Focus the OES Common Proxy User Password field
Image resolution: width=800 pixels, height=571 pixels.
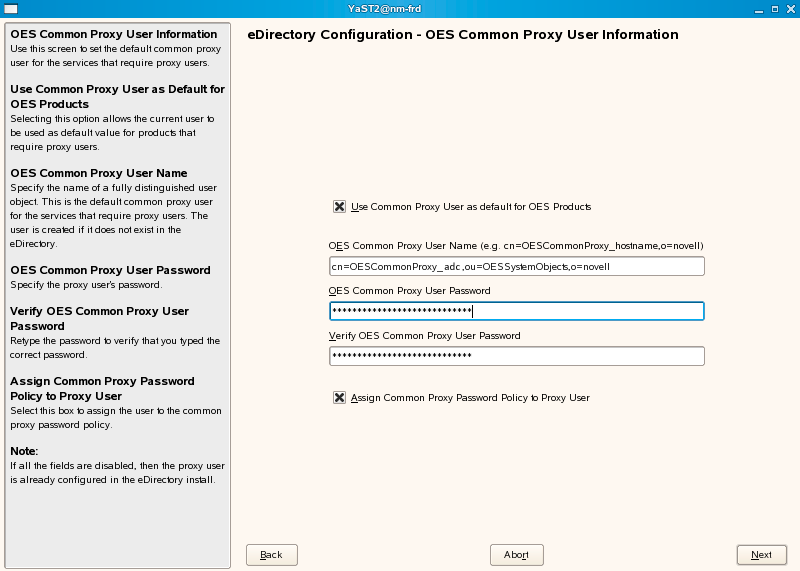coord(517,311)
